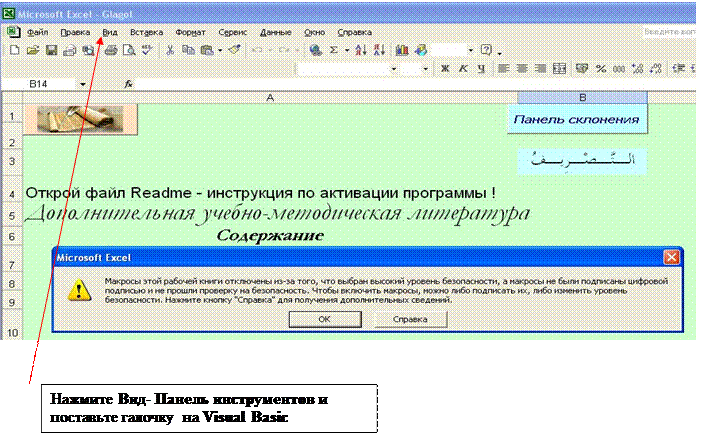
Task: Click the fx insert function button
Action: pos(129,84)
